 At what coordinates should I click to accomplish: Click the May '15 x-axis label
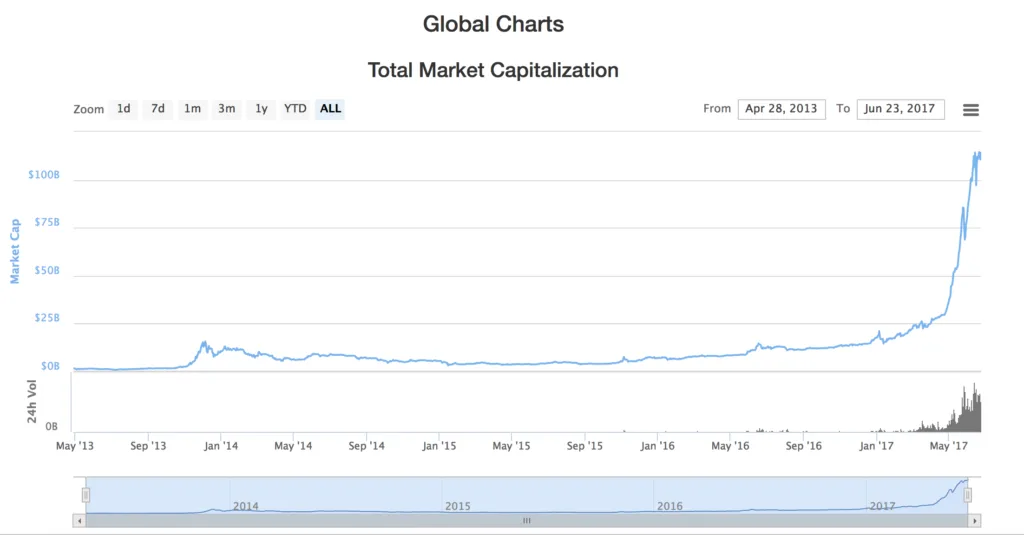[511, 446]
